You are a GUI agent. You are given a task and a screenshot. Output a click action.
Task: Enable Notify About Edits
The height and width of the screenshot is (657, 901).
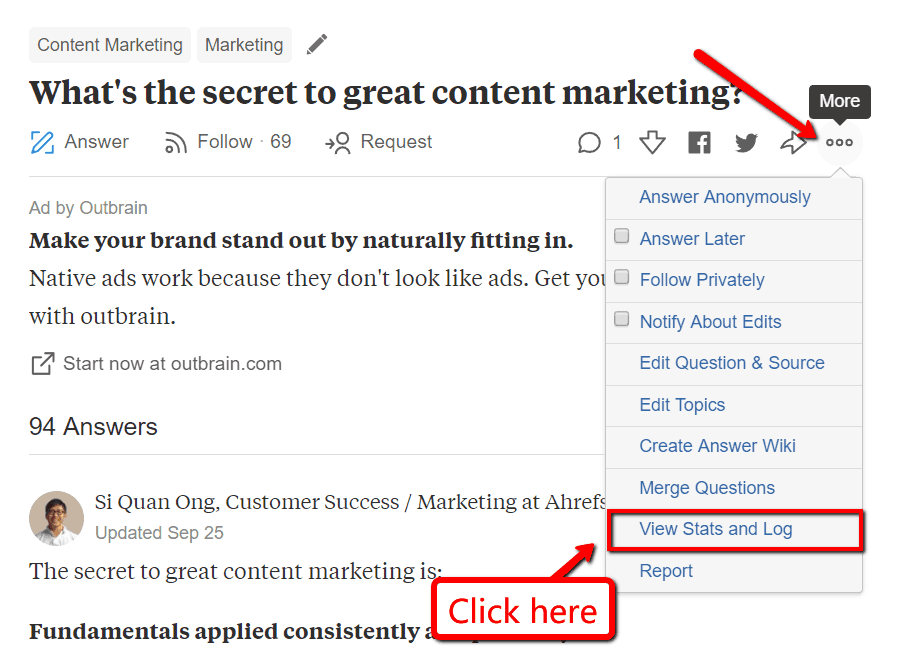pos(621,319)
